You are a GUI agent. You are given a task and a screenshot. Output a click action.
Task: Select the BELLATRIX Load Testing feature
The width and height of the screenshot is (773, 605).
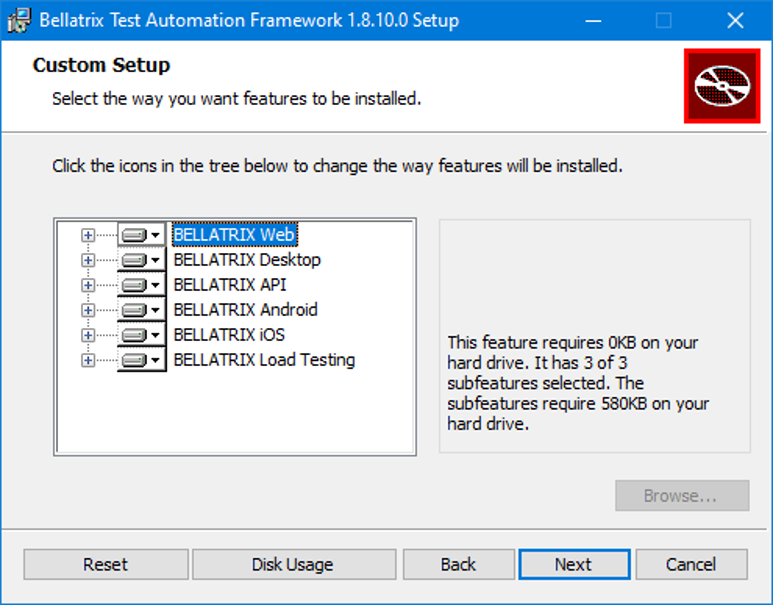tap(264, 360)
